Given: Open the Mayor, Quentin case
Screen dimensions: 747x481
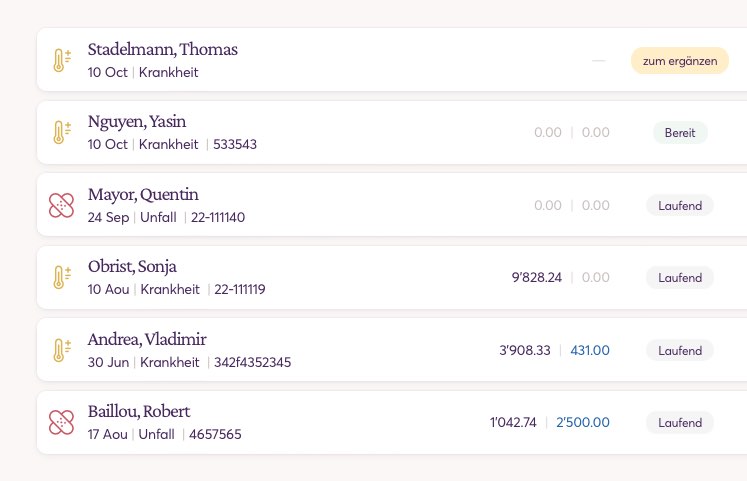Looking at the screenshot, I should tap(392, 205).
